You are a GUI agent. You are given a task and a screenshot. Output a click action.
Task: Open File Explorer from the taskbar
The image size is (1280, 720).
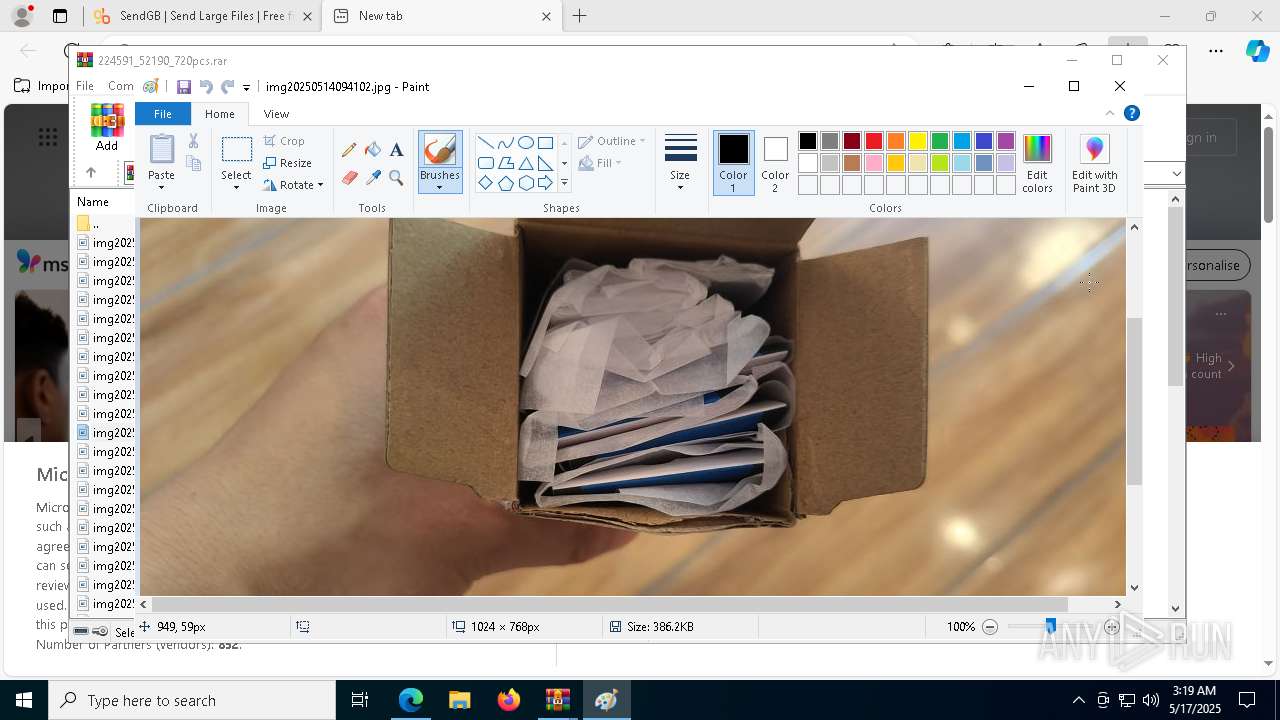[x=459, y=700]
